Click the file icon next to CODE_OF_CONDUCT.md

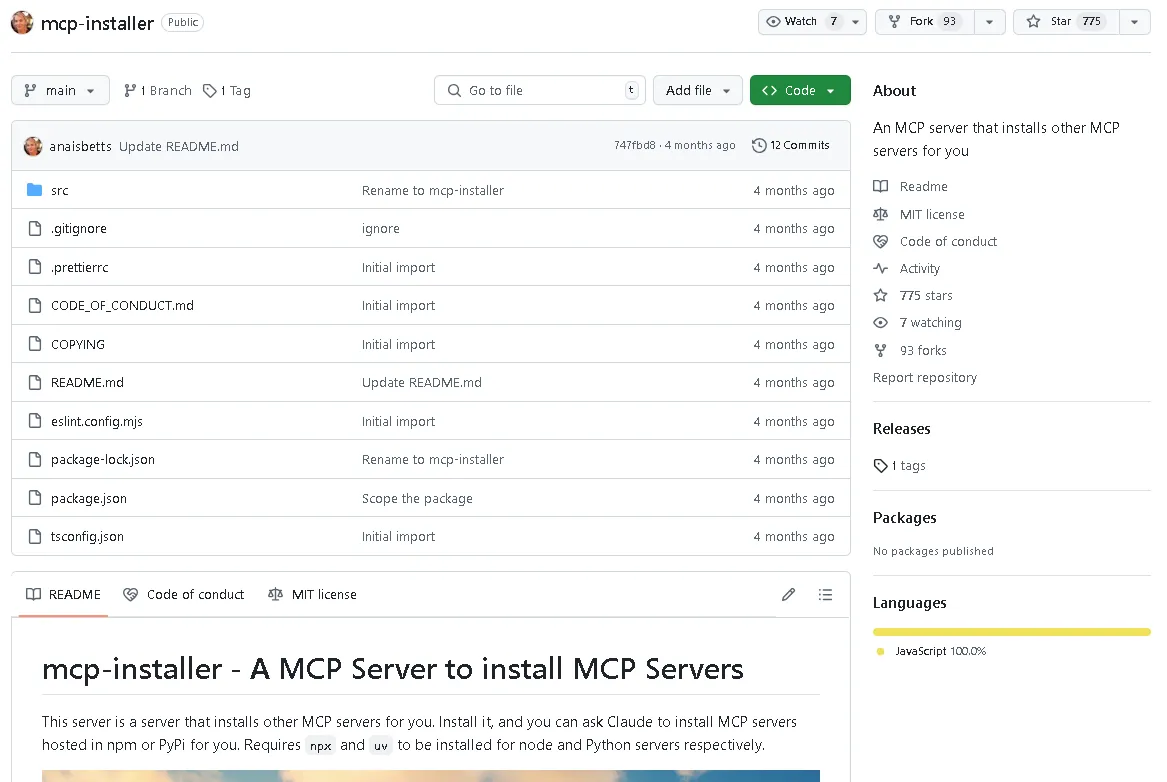click(x=34, y=305)
